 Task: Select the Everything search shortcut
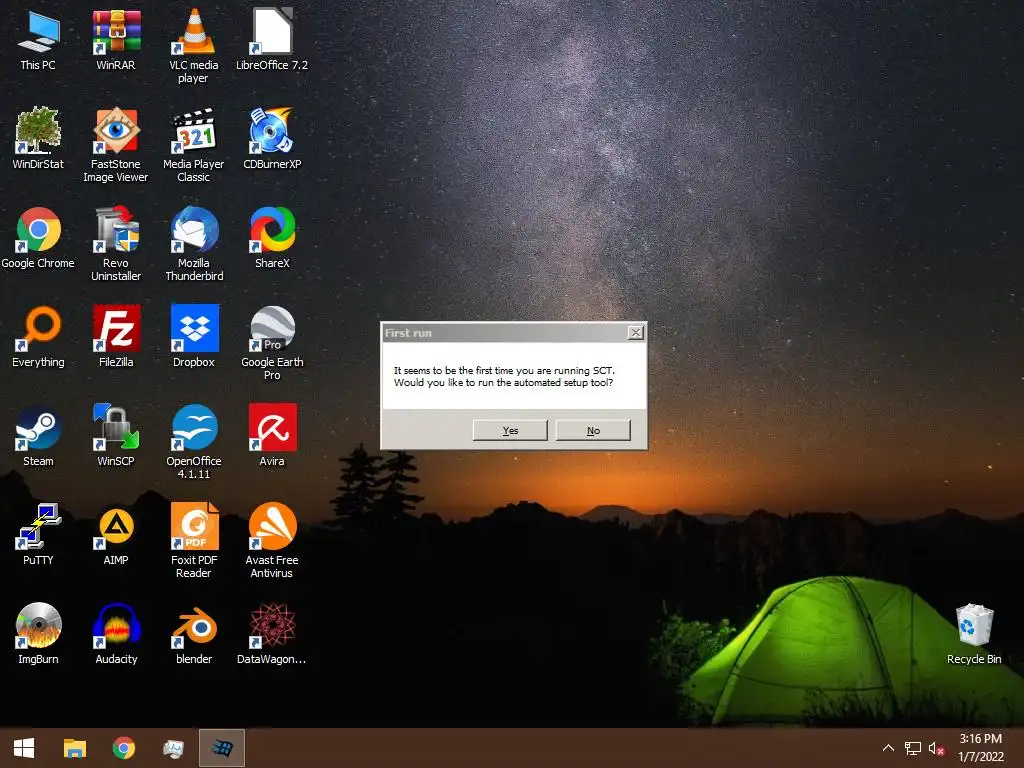38,337
